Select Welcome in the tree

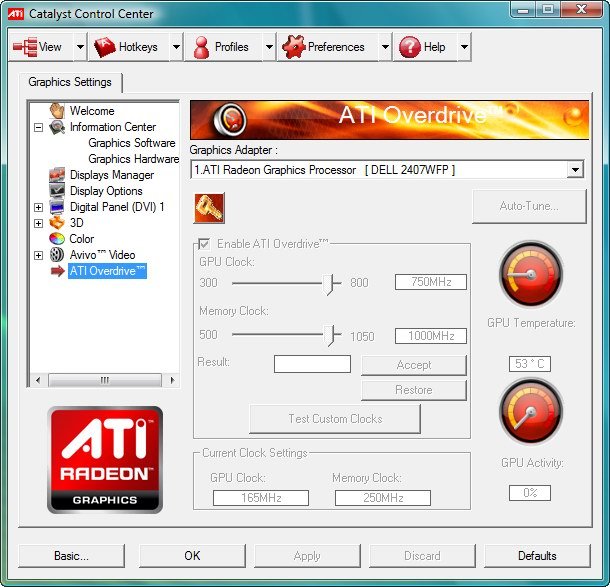point(92,111)
